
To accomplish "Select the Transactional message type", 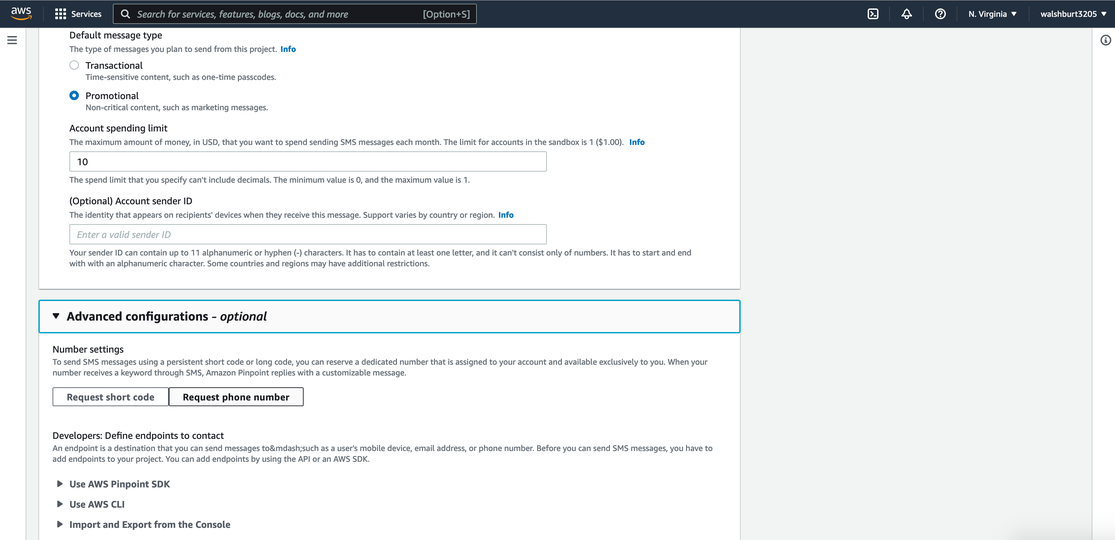I will [74, 65].
